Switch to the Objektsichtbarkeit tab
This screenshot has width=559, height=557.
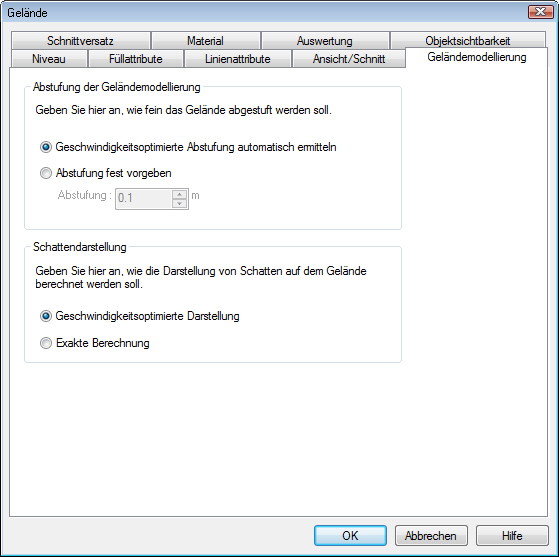467,40
